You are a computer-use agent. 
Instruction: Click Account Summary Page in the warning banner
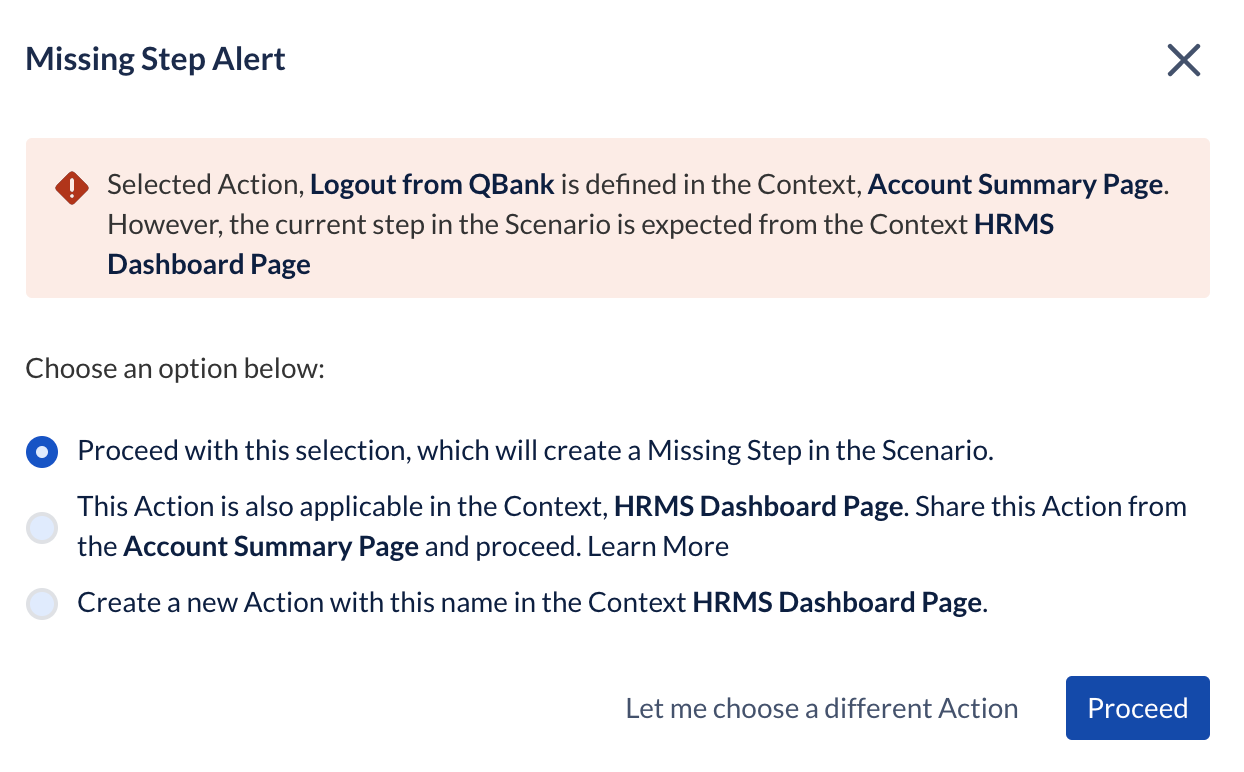1014,185
